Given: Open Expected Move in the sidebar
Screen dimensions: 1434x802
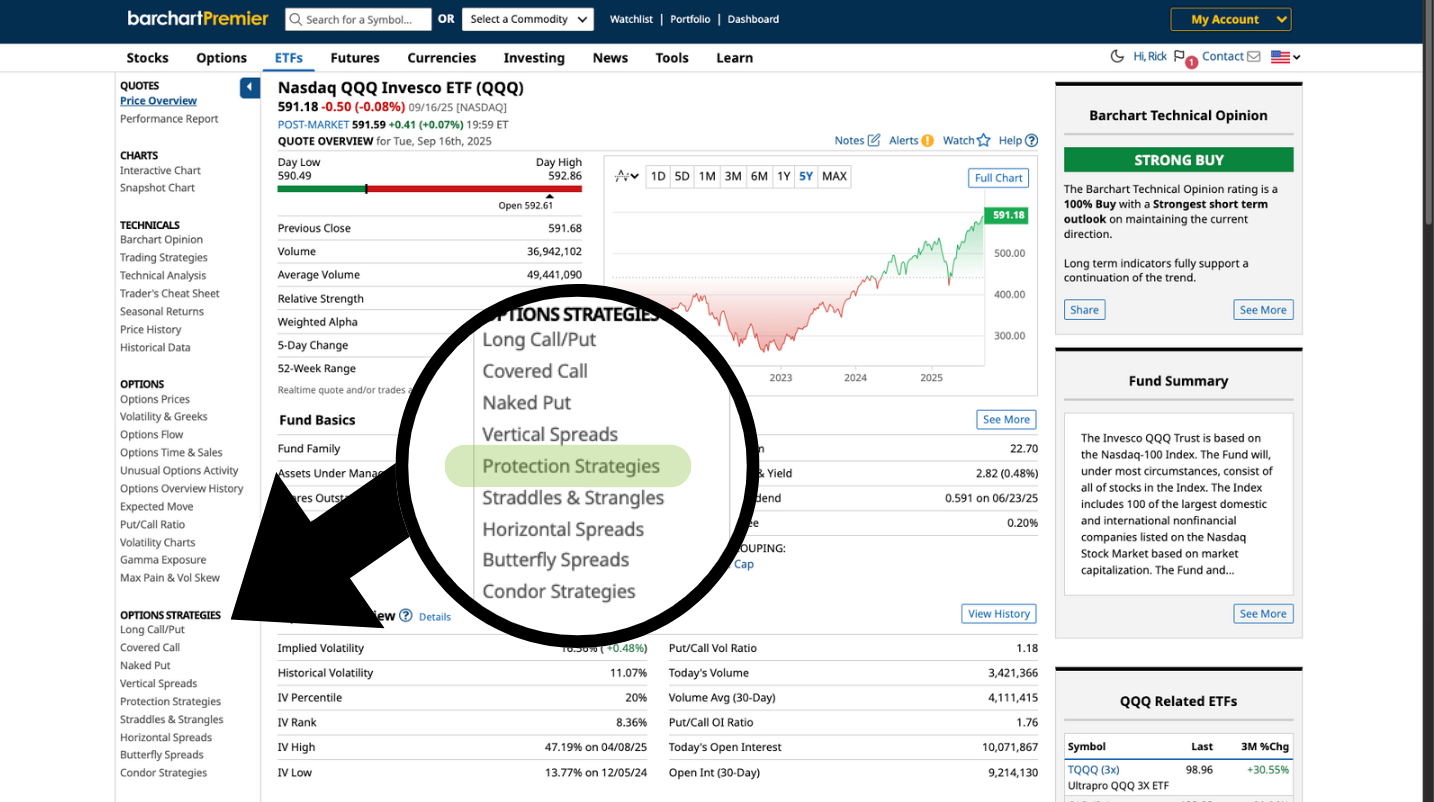Looking at the screenshot, I should tap(157, 507).
